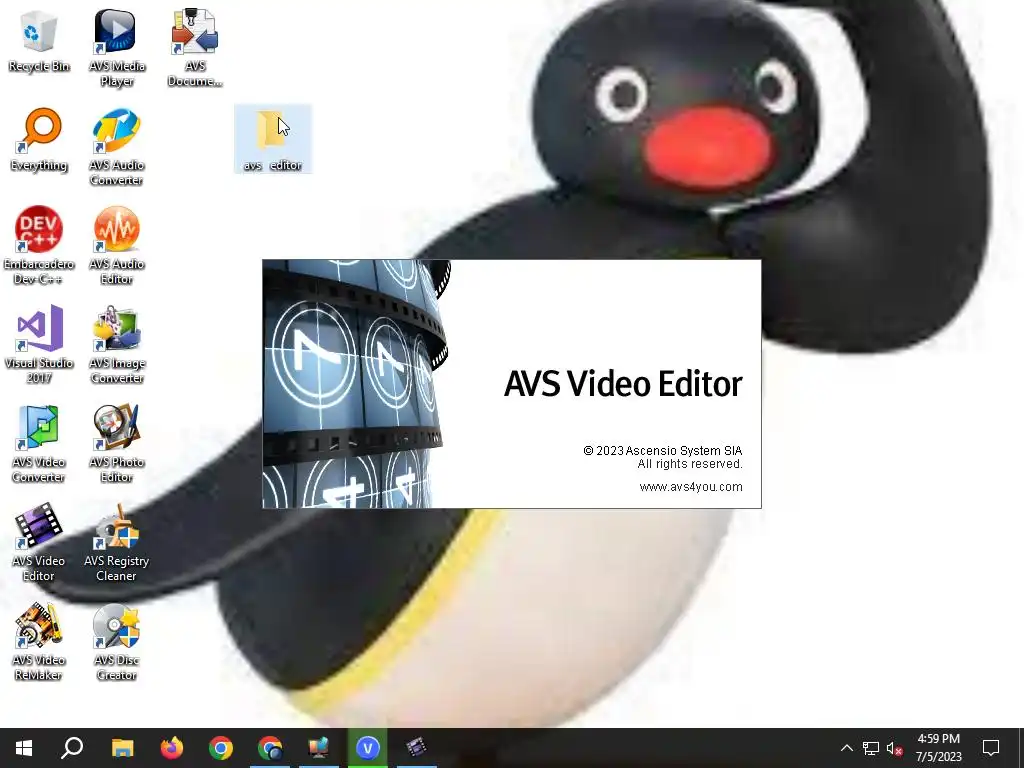This screenshot has height=768, width=1024.
Task: Open AVS Audio Editor shortcut
Action: pyautogui.click(x=116, y=246)
